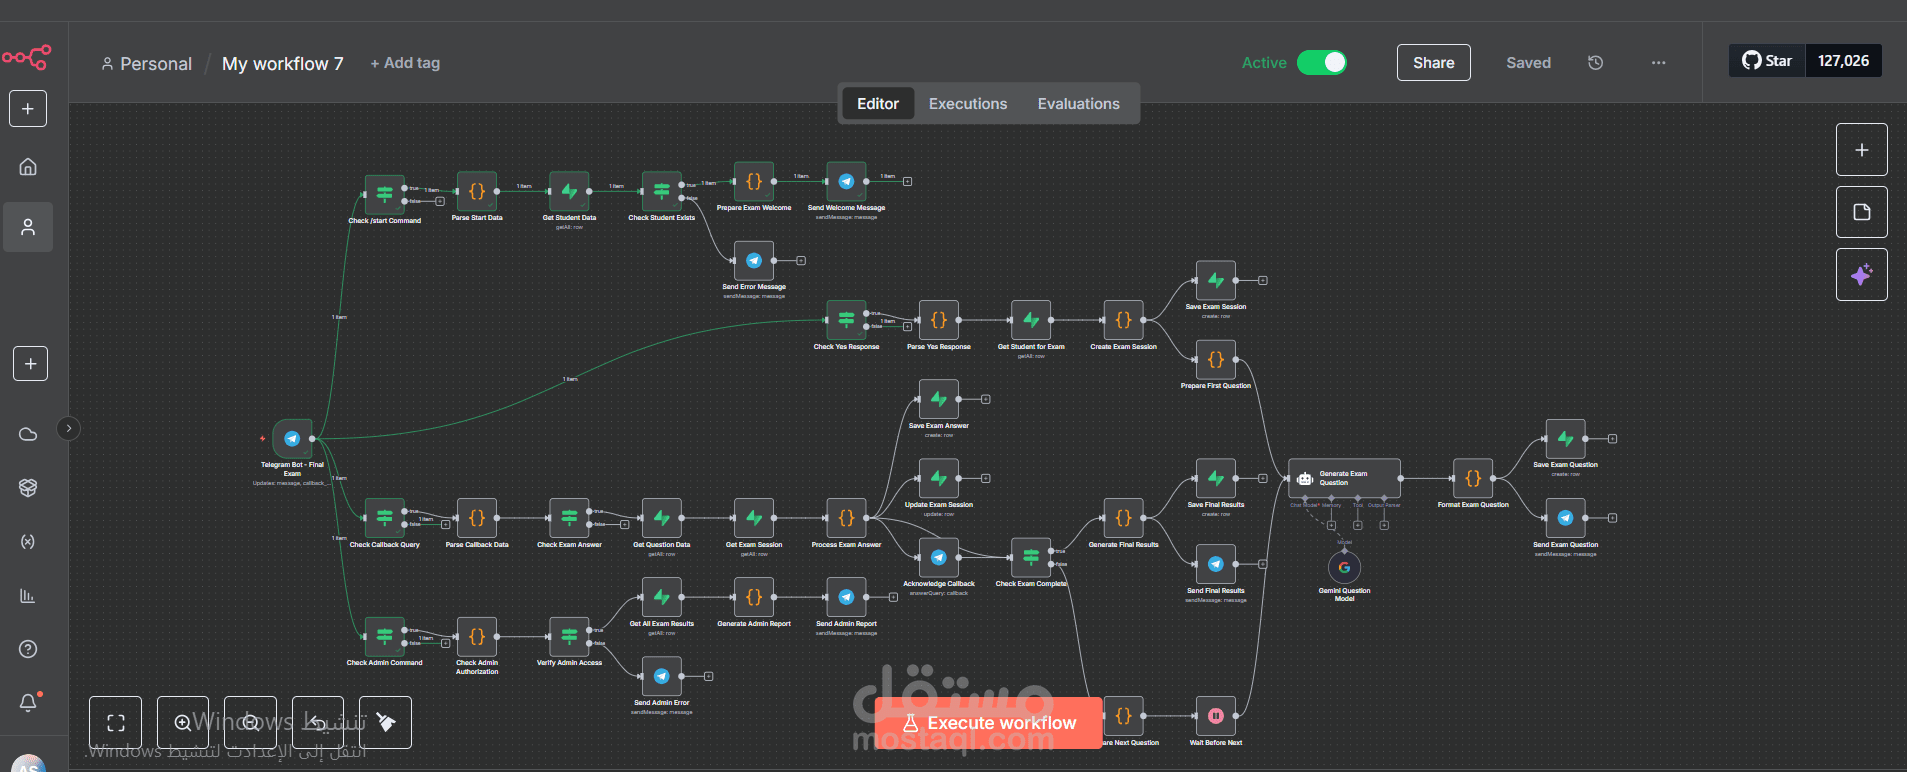Open the three-dot workflow options menu
1907x772 pixels.
click(1658, 62)
